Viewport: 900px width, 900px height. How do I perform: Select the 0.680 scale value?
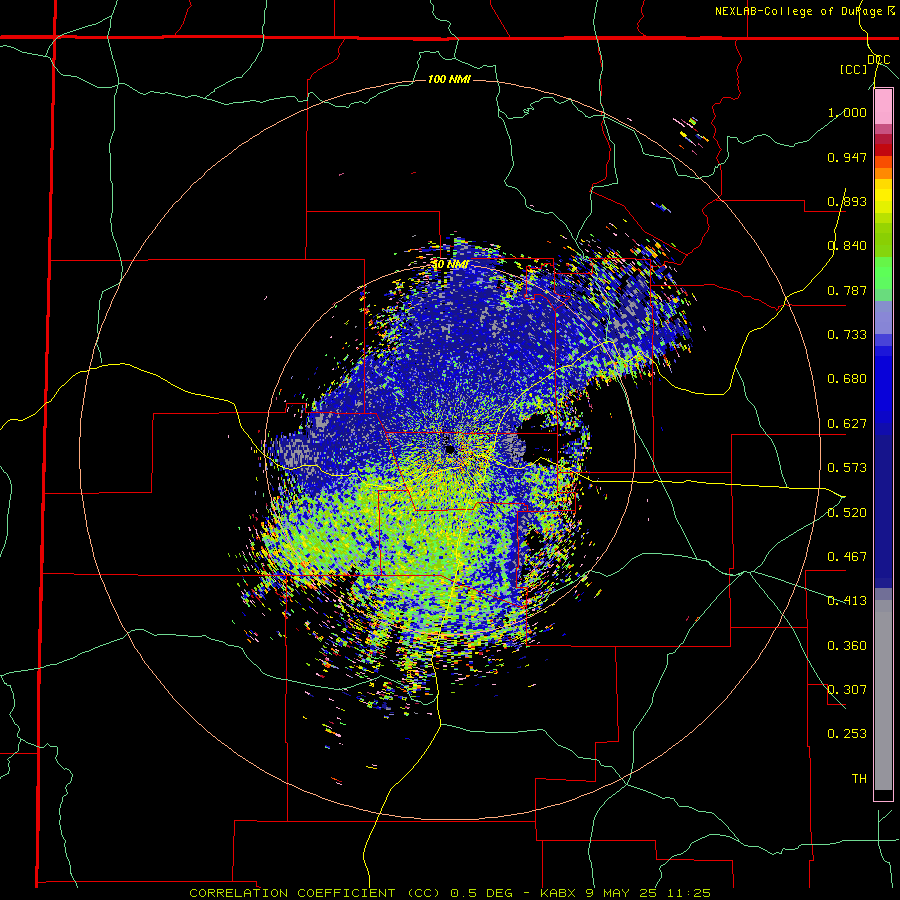[x=847, y=379]
